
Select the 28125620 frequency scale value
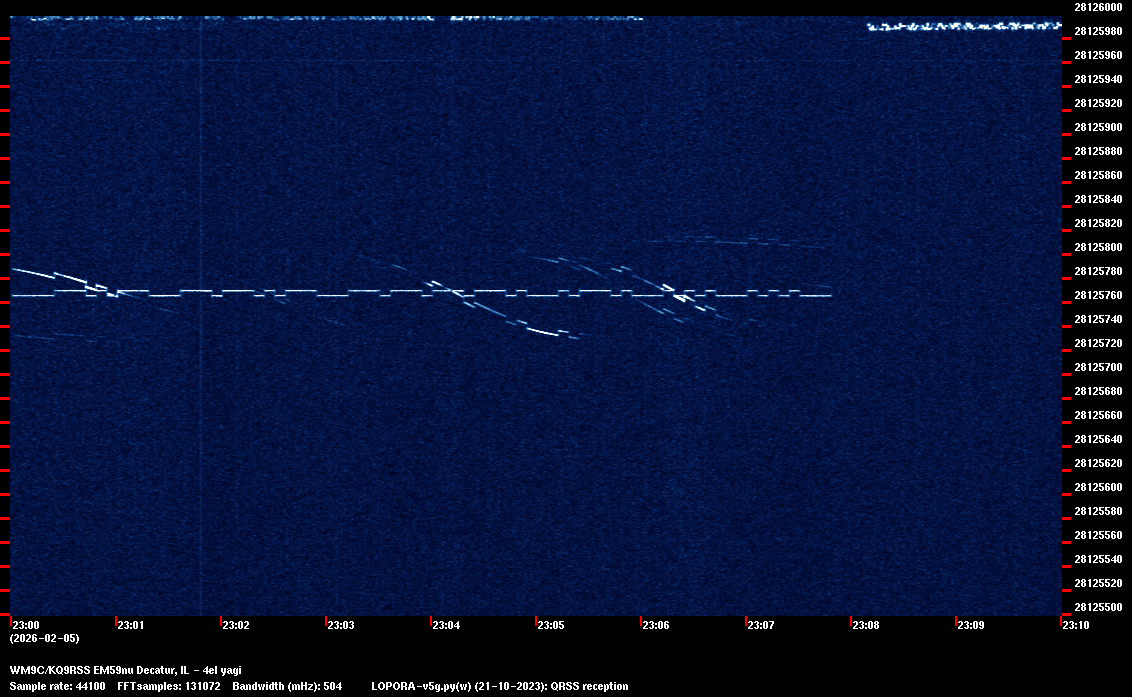point(1097,463)
